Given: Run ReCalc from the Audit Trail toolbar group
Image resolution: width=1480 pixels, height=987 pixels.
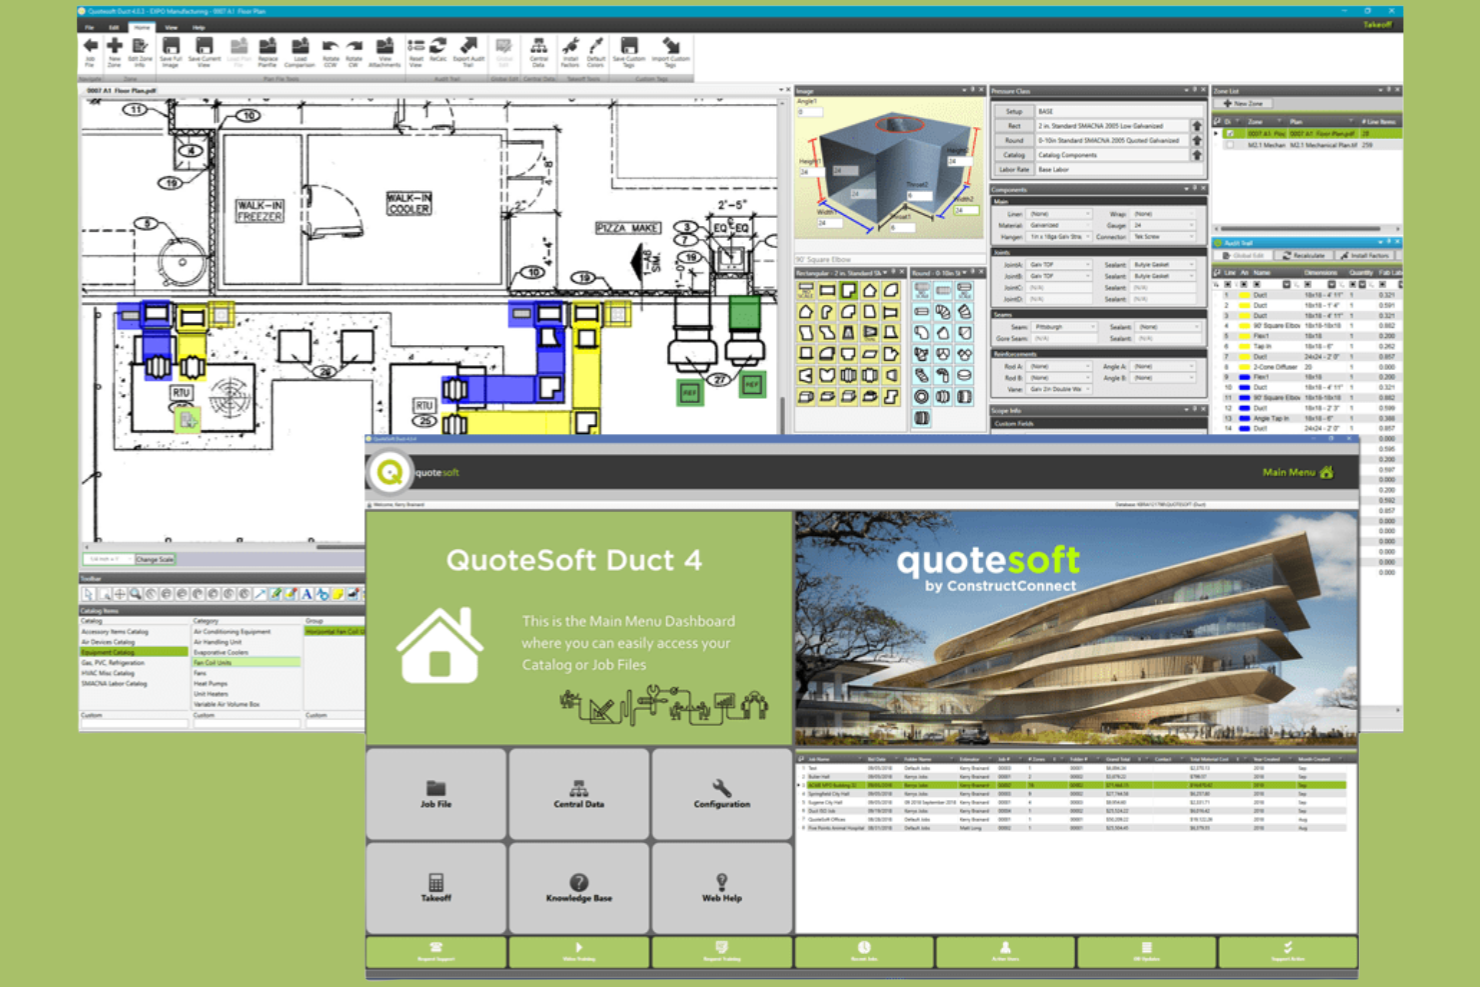Looking at the screenshot, I should (x=437, y=50).
